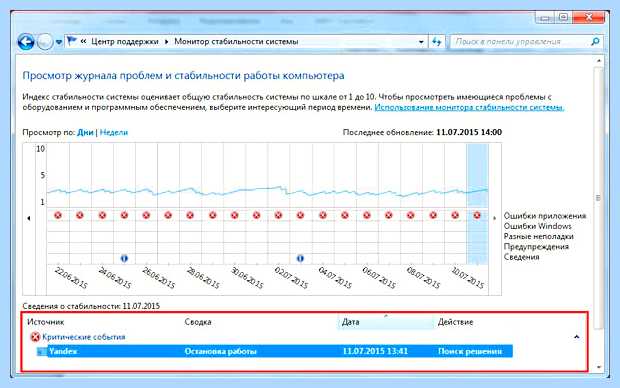This screenshot has height=388, width=620.
Task: Click the Последнее обновление 11.07.2015 14:00 text
Action: pyautogui.click(x=422, y=132)
